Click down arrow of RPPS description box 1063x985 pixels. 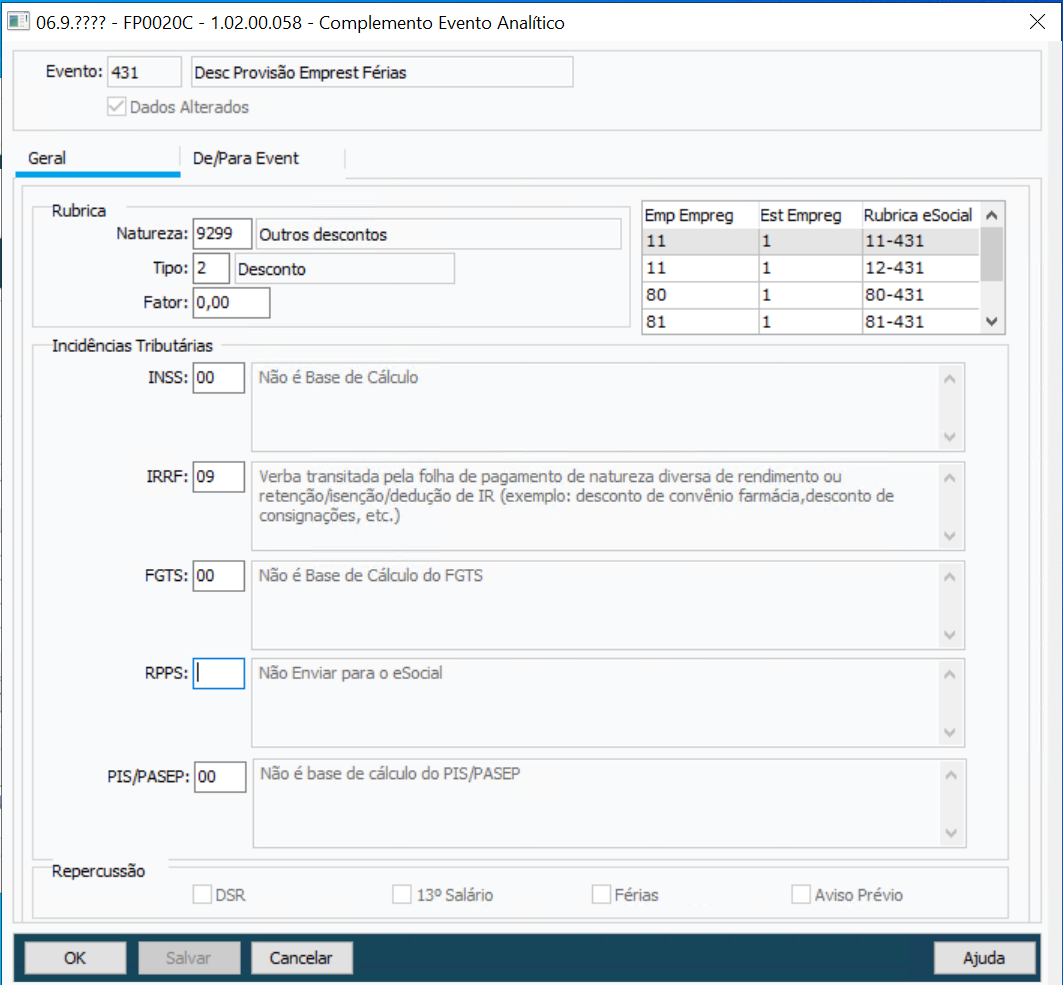[x=950, y=732]
